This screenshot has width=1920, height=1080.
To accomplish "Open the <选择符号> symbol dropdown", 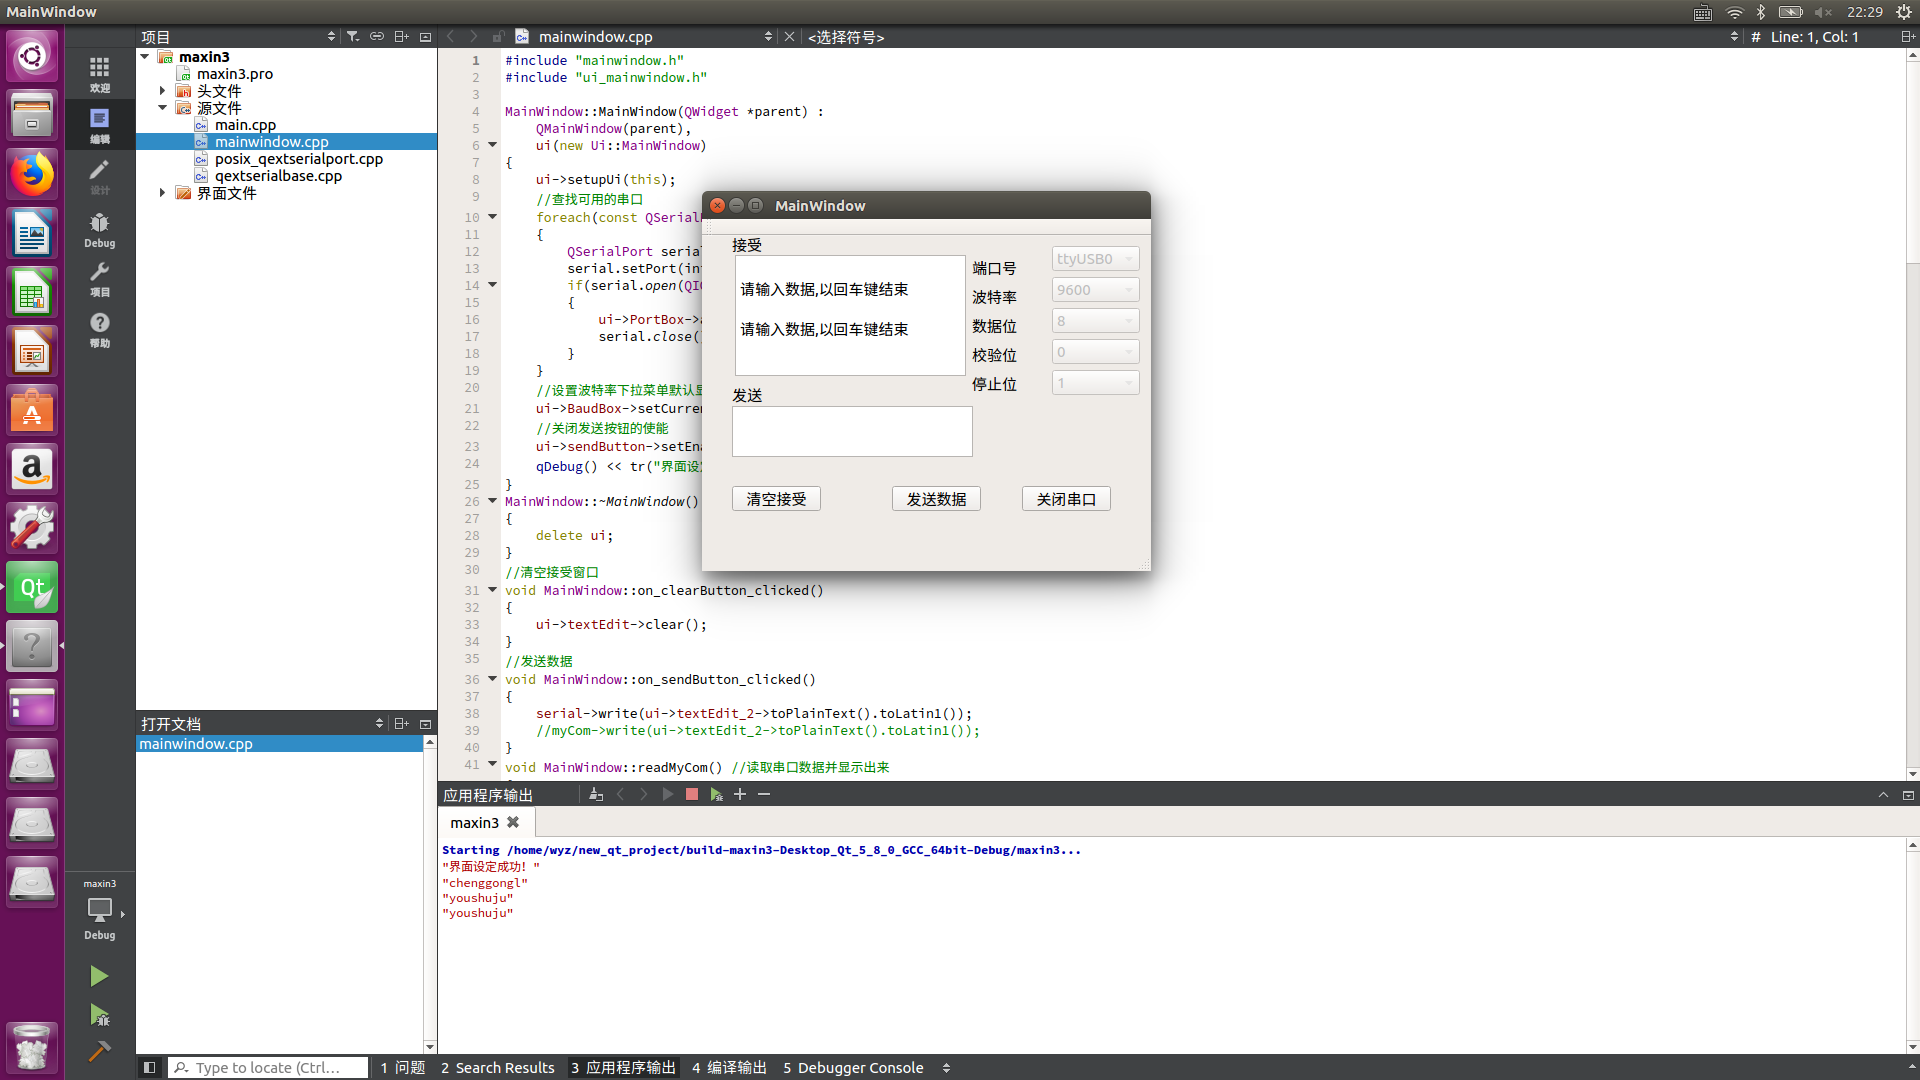I will (x=1272, y=37).
